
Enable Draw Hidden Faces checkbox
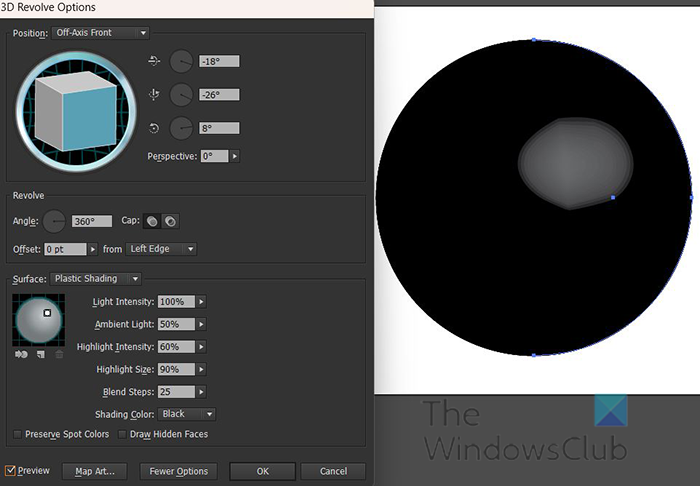(x=122, y=434)
